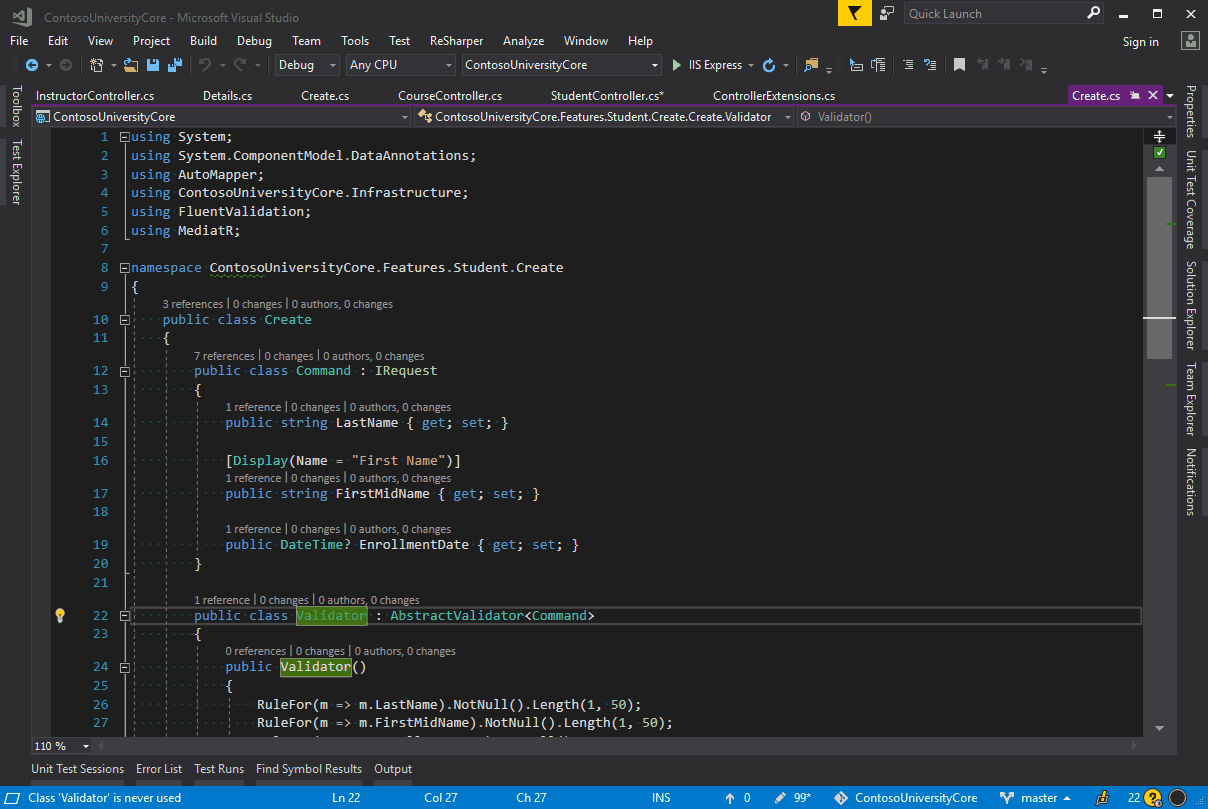Click the send feedback icon next to Quick Launch
This screenshot has height=809, width=1208.
click(x=886, y=13)
